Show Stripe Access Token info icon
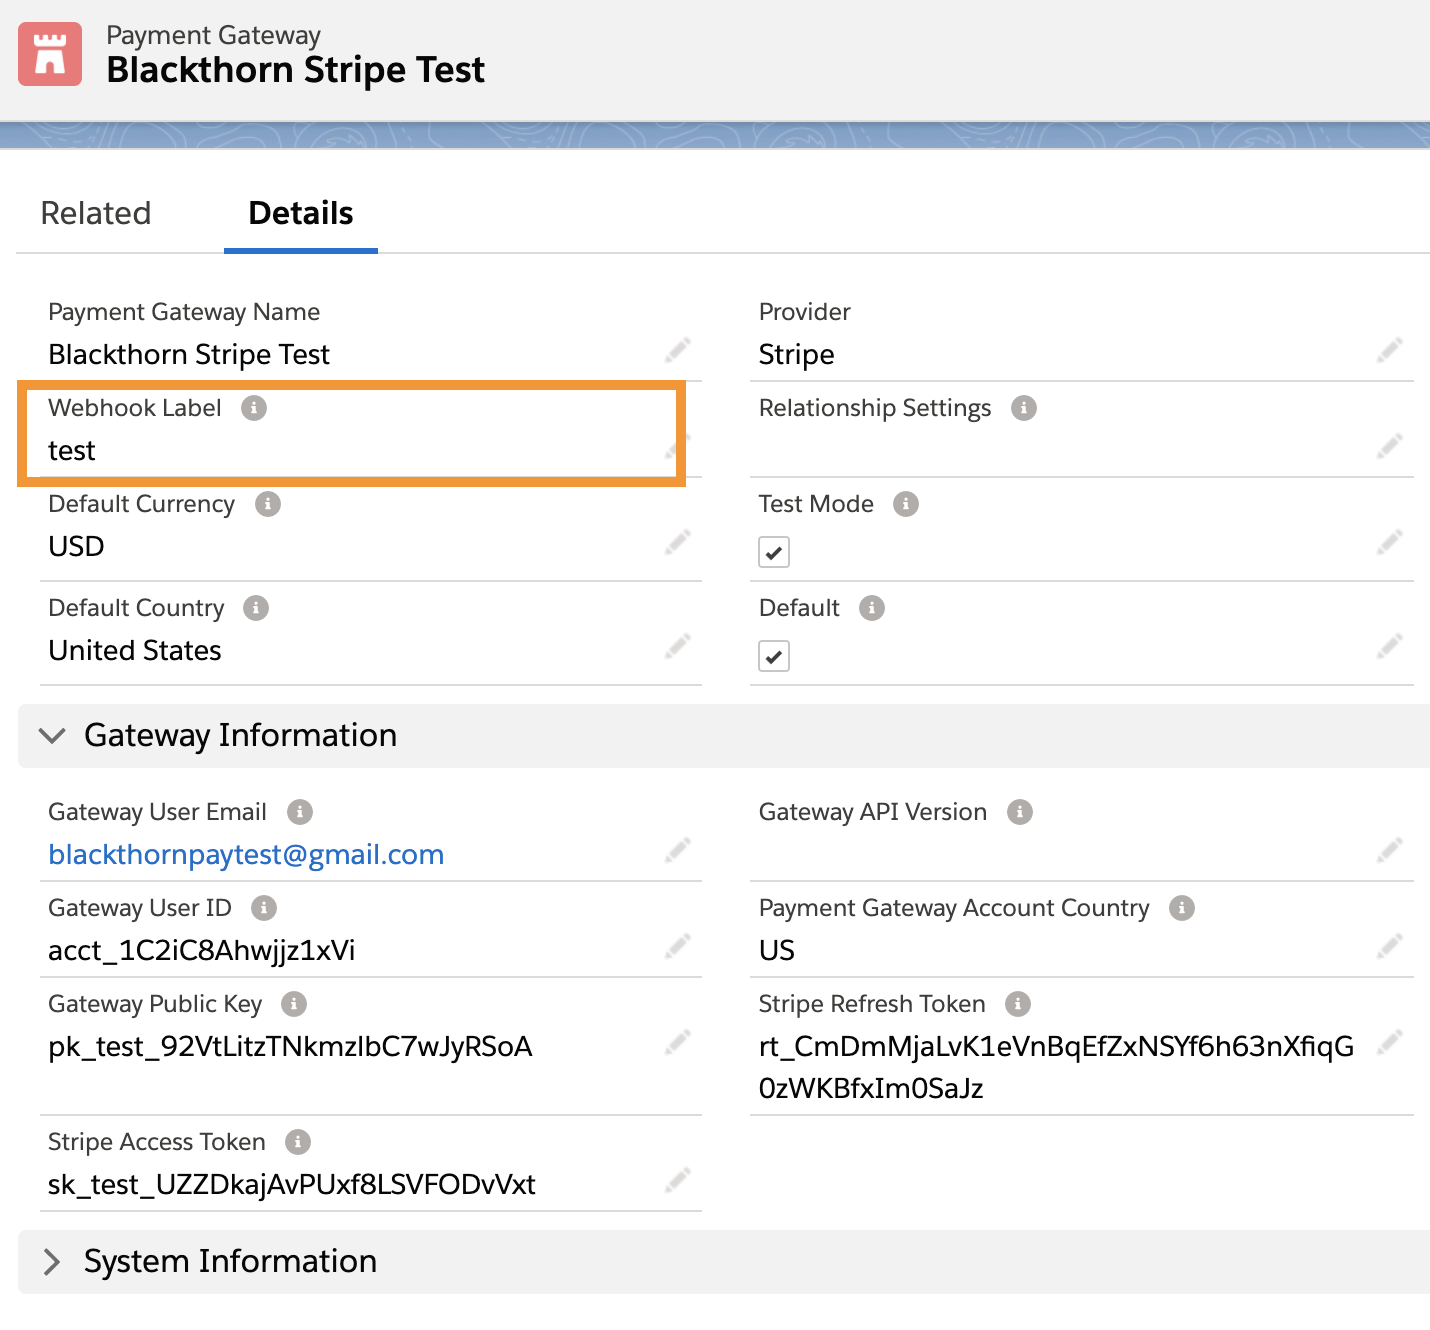This screenshot has height=1330, width=1430. coord(298,1142)
